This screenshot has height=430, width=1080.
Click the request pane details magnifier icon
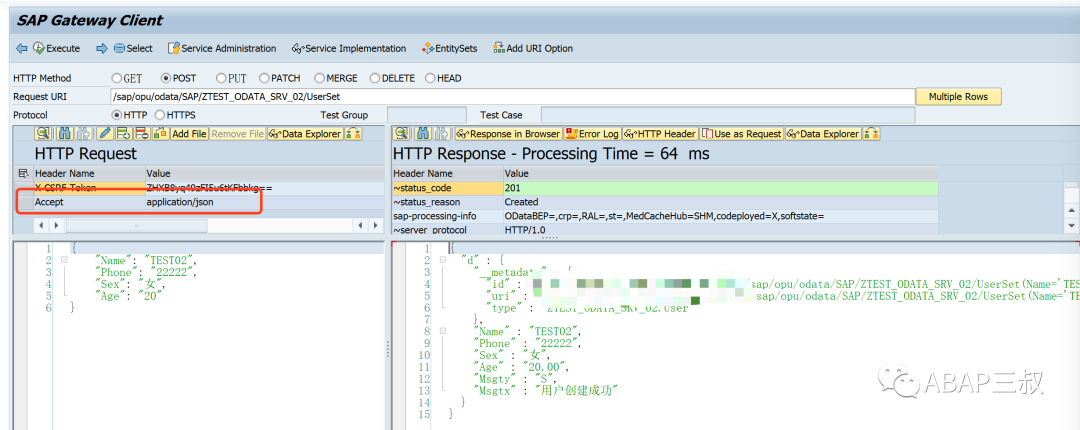pyautogui.click(x=42, y=134)
